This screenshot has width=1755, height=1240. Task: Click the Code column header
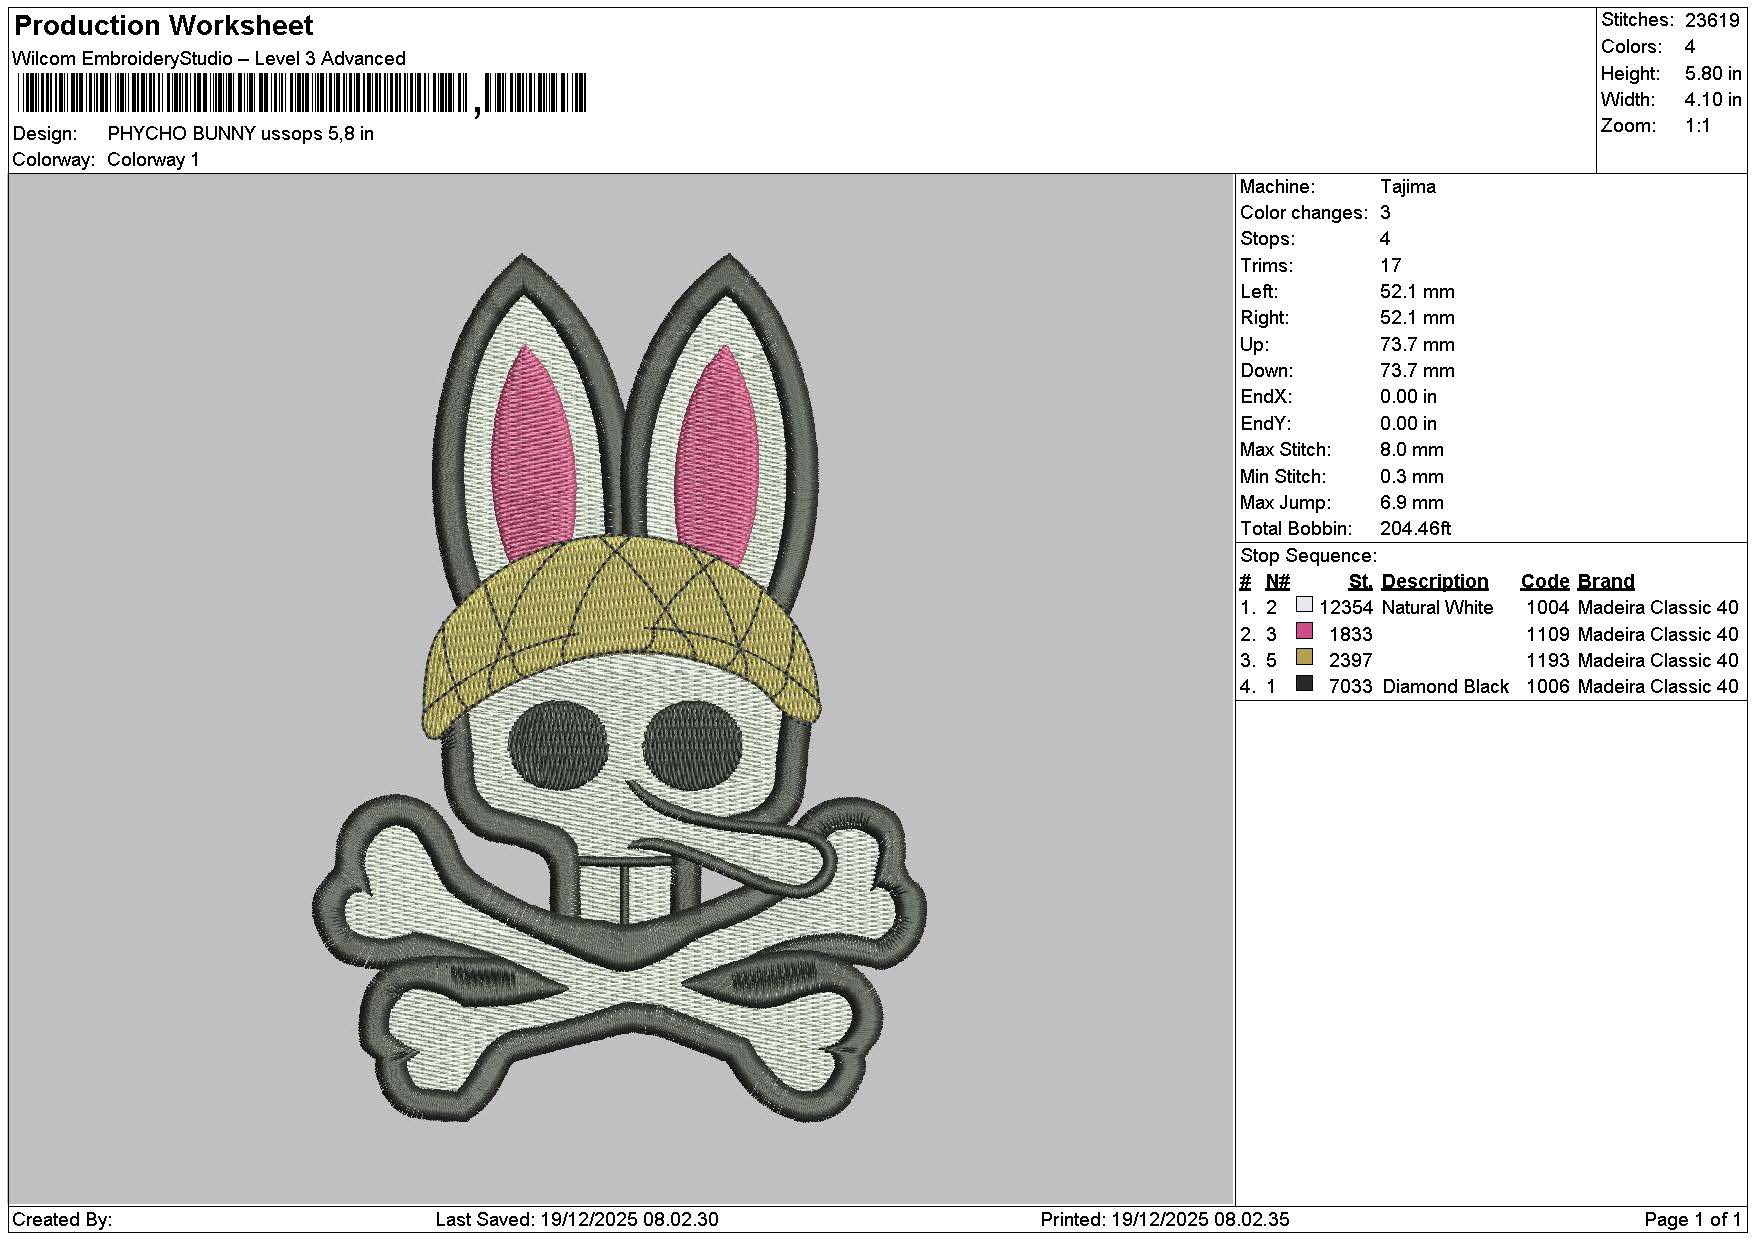pyautogui.click(x=1545, y=581)
